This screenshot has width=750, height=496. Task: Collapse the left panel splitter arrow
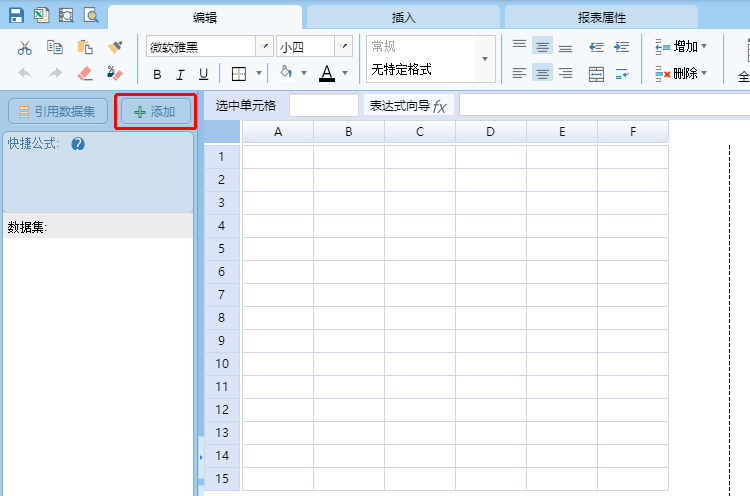pos(201,458)
